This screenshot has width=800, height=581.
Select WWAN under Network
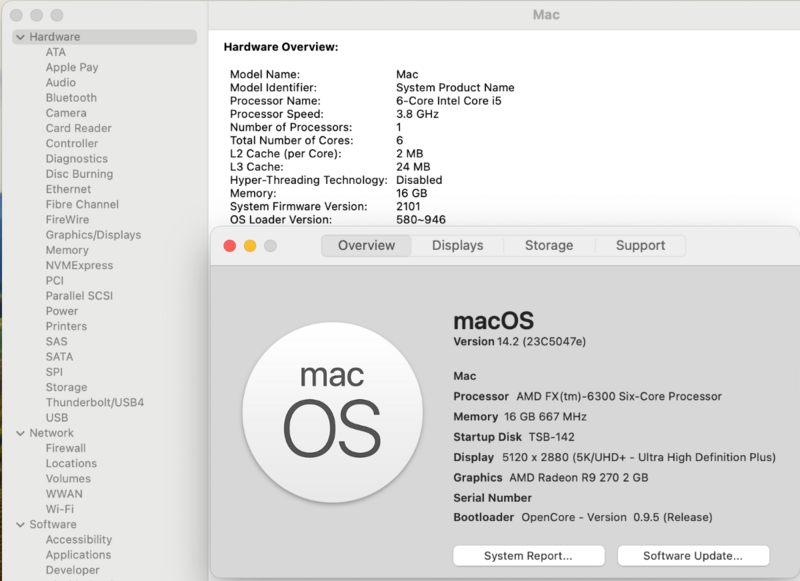click(64, 494)
